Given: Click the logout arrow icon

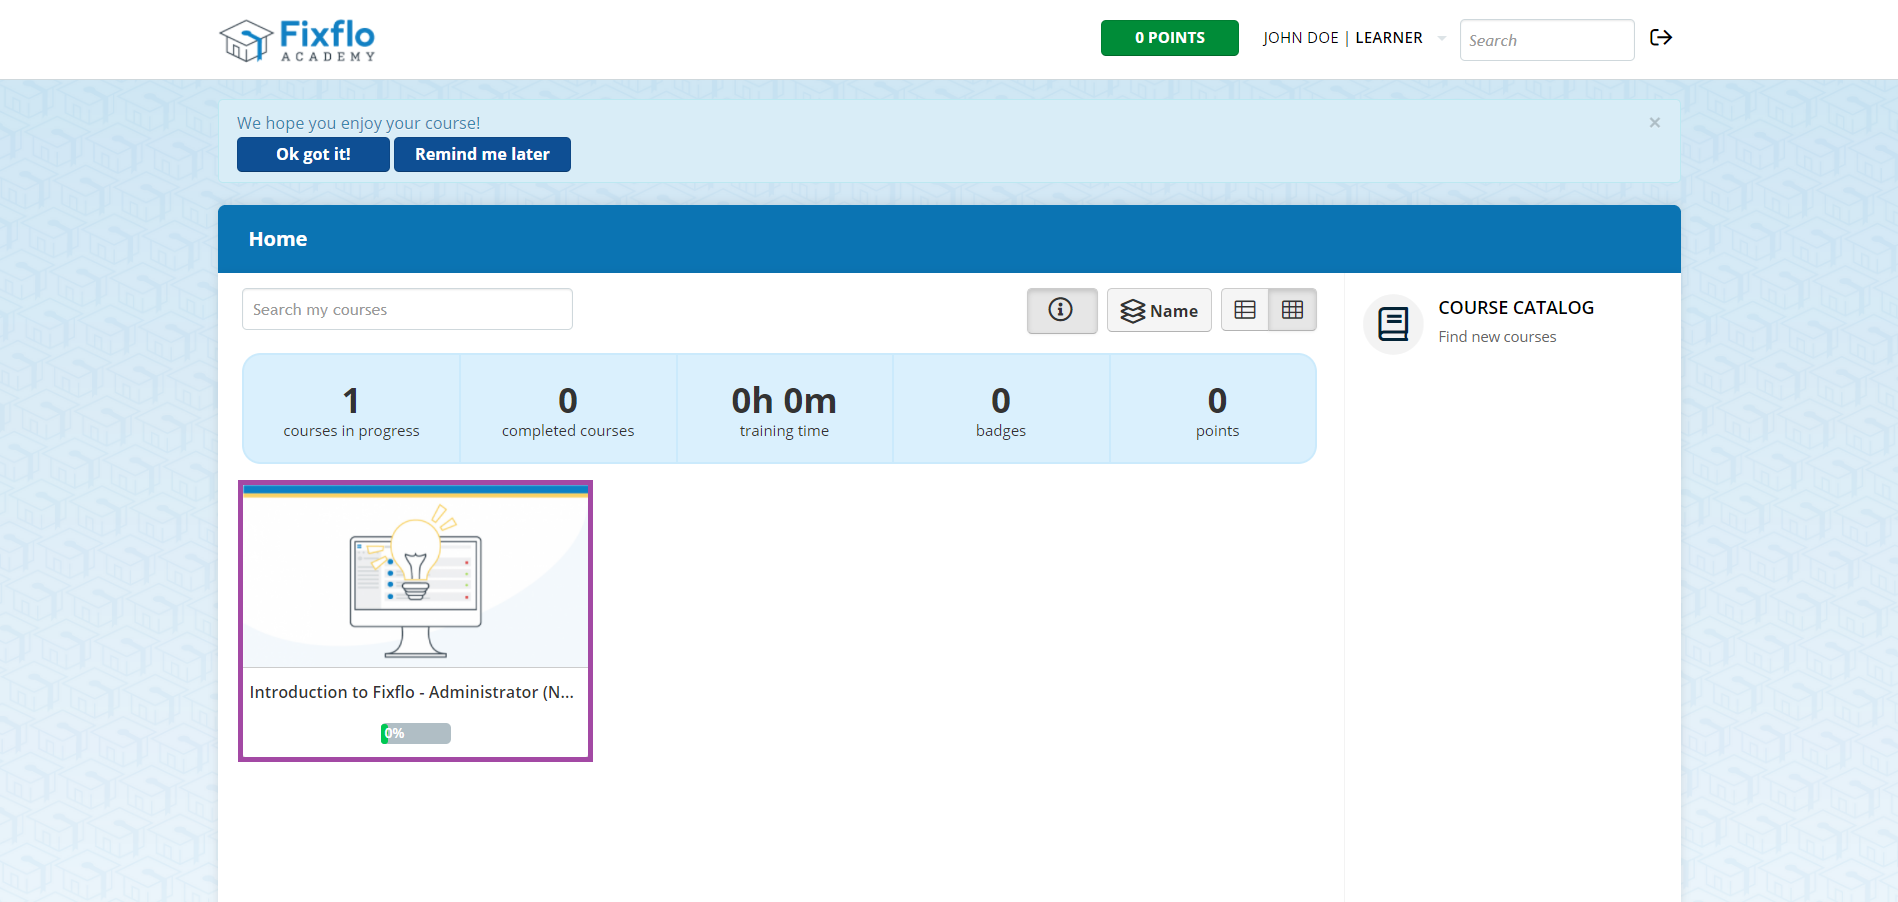Looking at the screenshot, I should pyautogui.click(x=1661, y=38).
